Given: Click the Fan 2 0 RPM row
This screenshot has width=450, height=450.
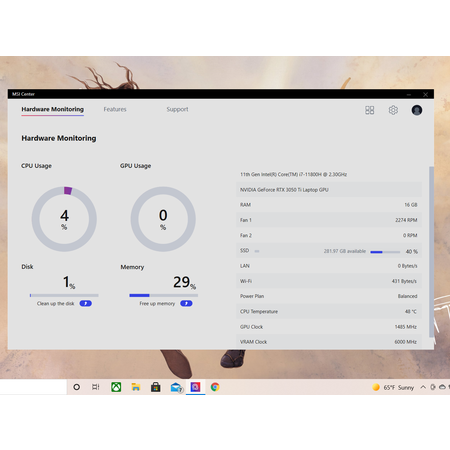Looking at the screenshot, I should point(329,235).
